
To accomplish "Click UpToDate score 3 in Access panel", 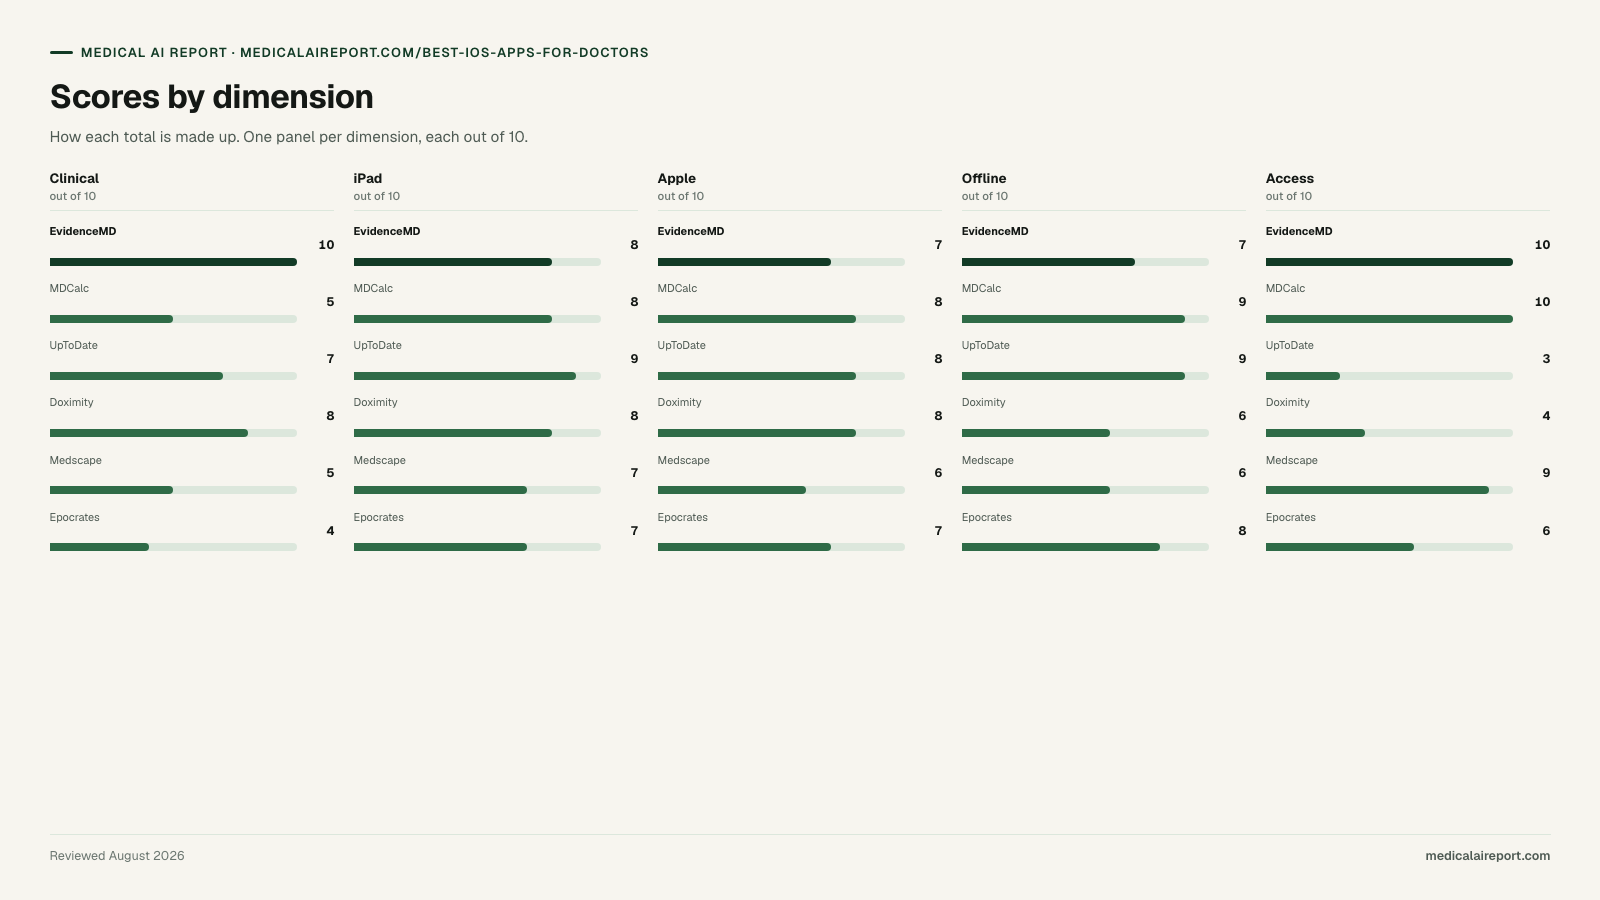I will (x=1546, y=359).
